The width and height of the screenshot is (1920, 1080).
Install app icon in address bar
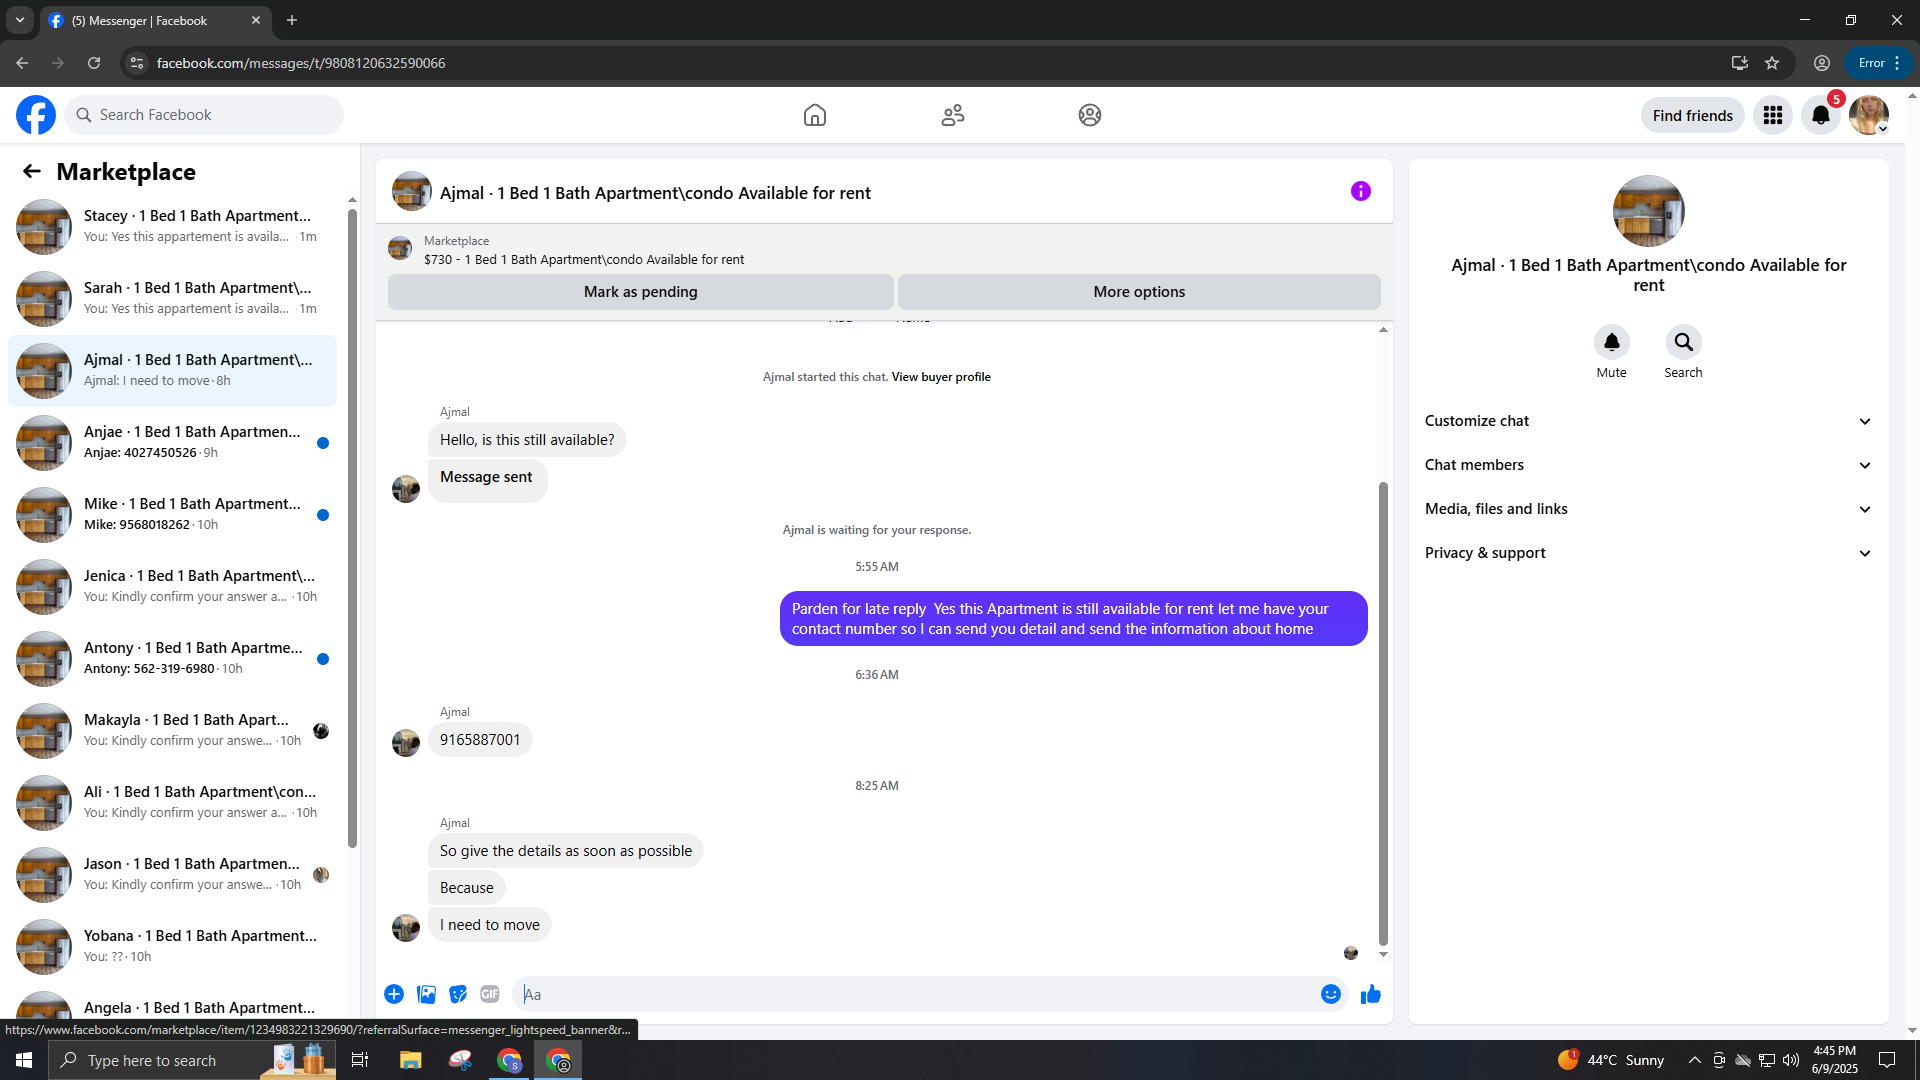[x=1740, y=63]
